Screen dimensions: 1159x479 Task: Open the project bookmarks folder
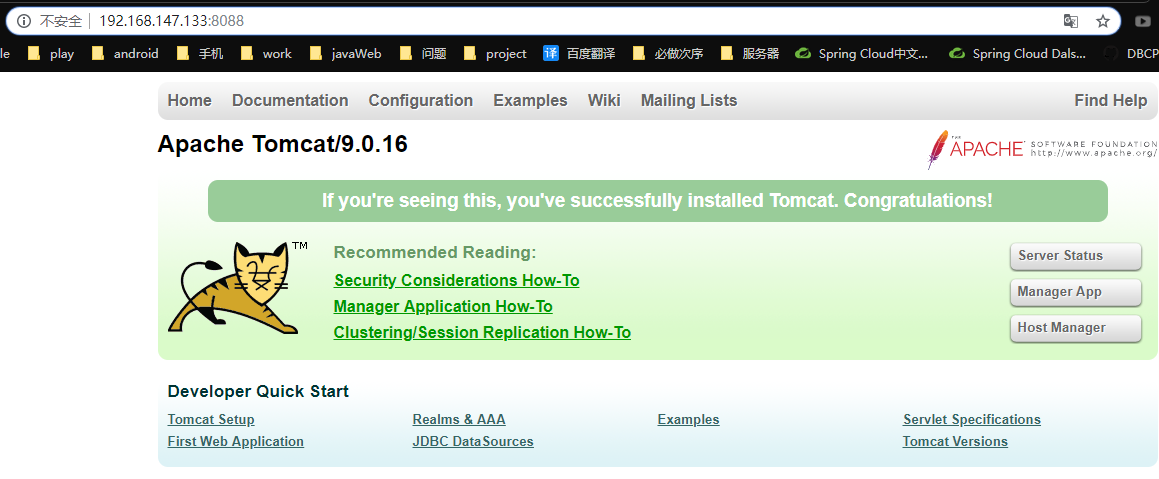pos(495,53)
